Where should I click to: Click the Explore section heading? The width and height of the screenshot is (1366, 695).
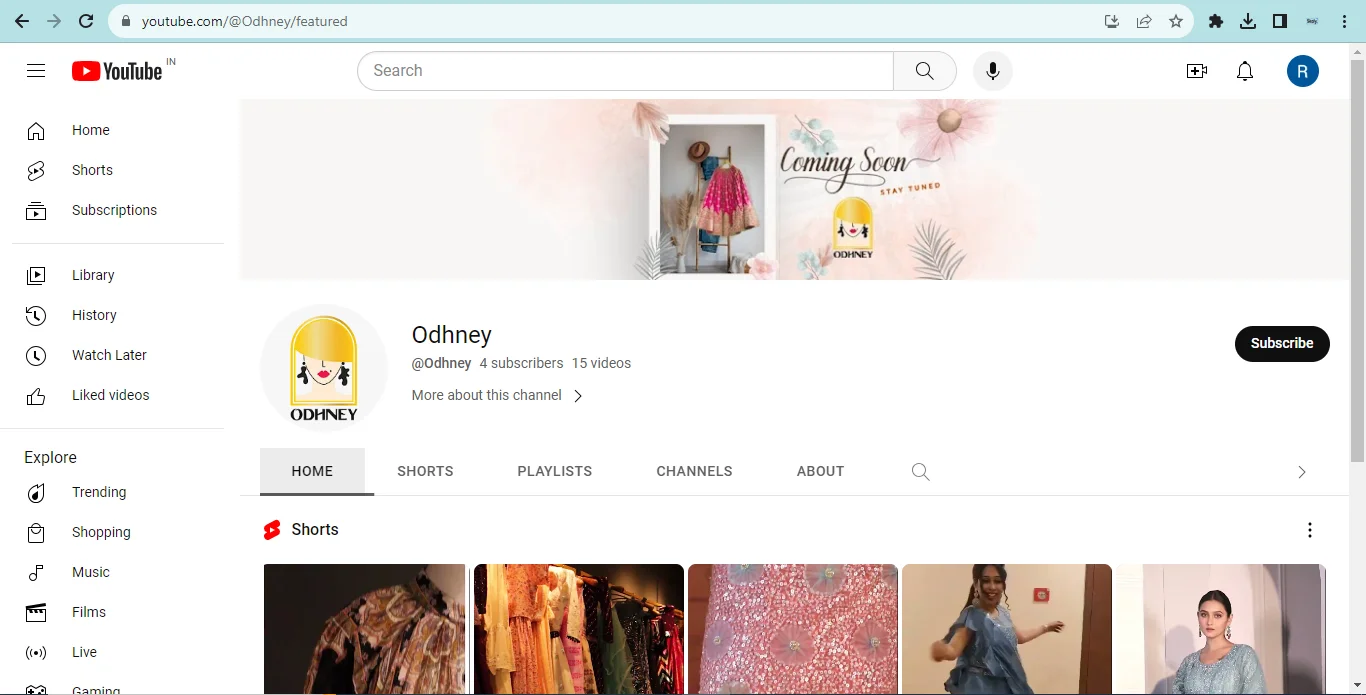click(x=50, y=458)
